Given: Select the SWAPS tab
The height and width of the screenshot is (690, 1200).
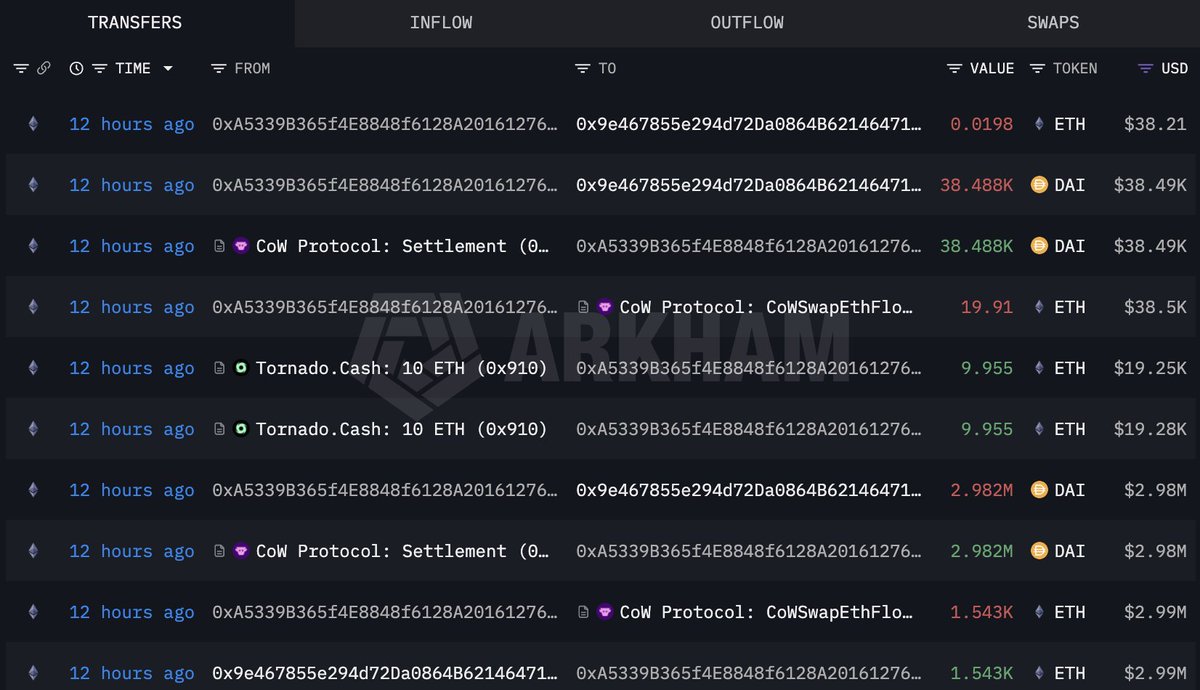Looking at the screenshot, I should (1053, 23).
